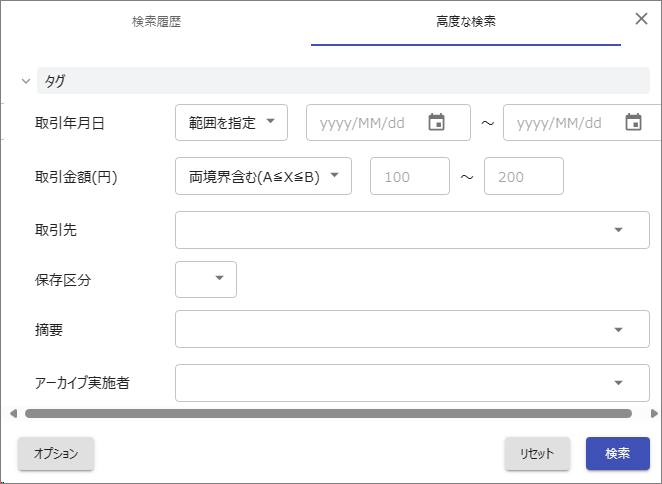This screenshot has width=662, height=484.
Task: Focus the start date yyyy/MM/dd field
Action: 366,123
